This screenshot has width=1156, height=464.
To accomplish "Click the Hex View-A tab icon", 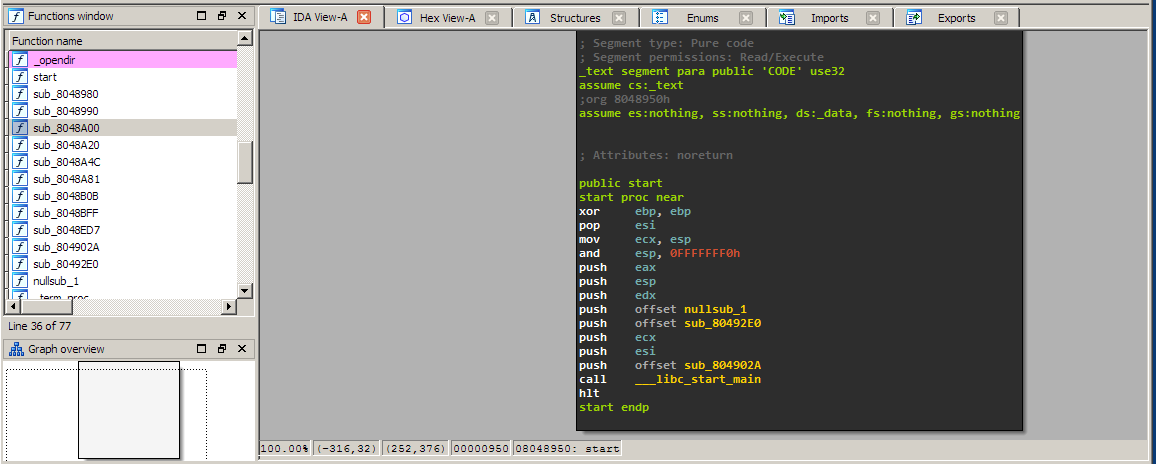I will 404,18.
